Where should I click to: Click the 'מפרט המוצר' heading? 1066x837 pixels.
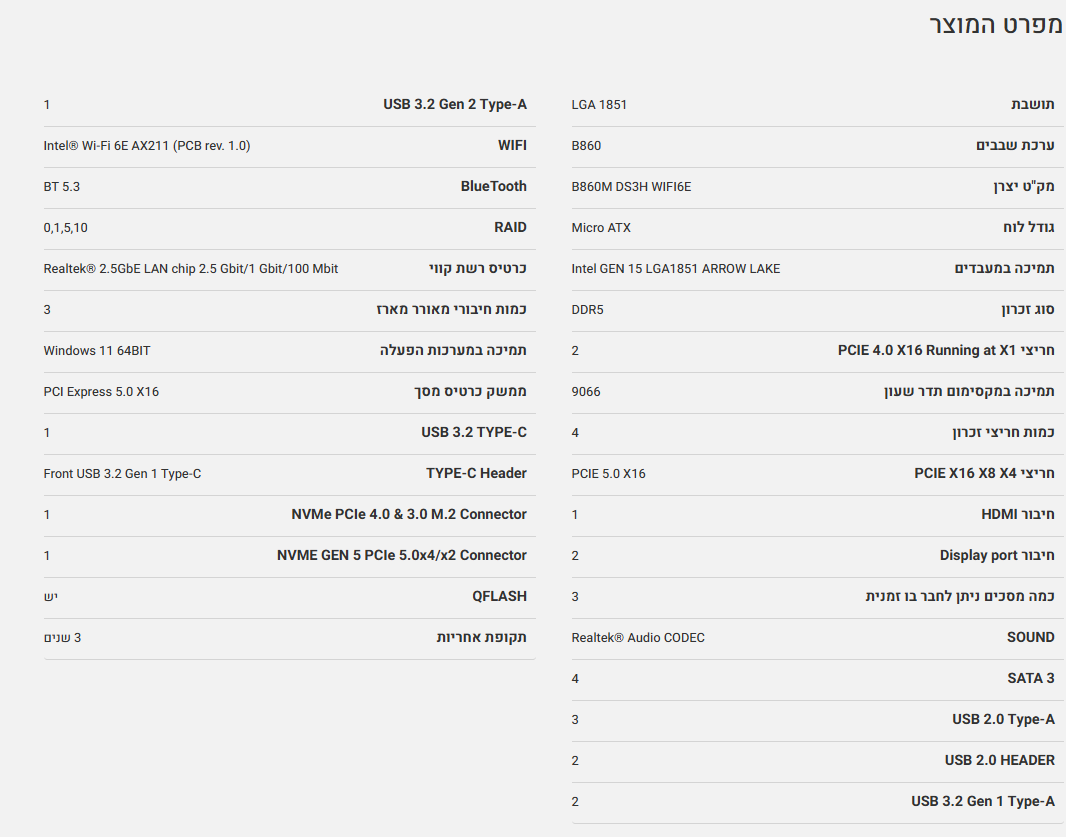[995, 26]
